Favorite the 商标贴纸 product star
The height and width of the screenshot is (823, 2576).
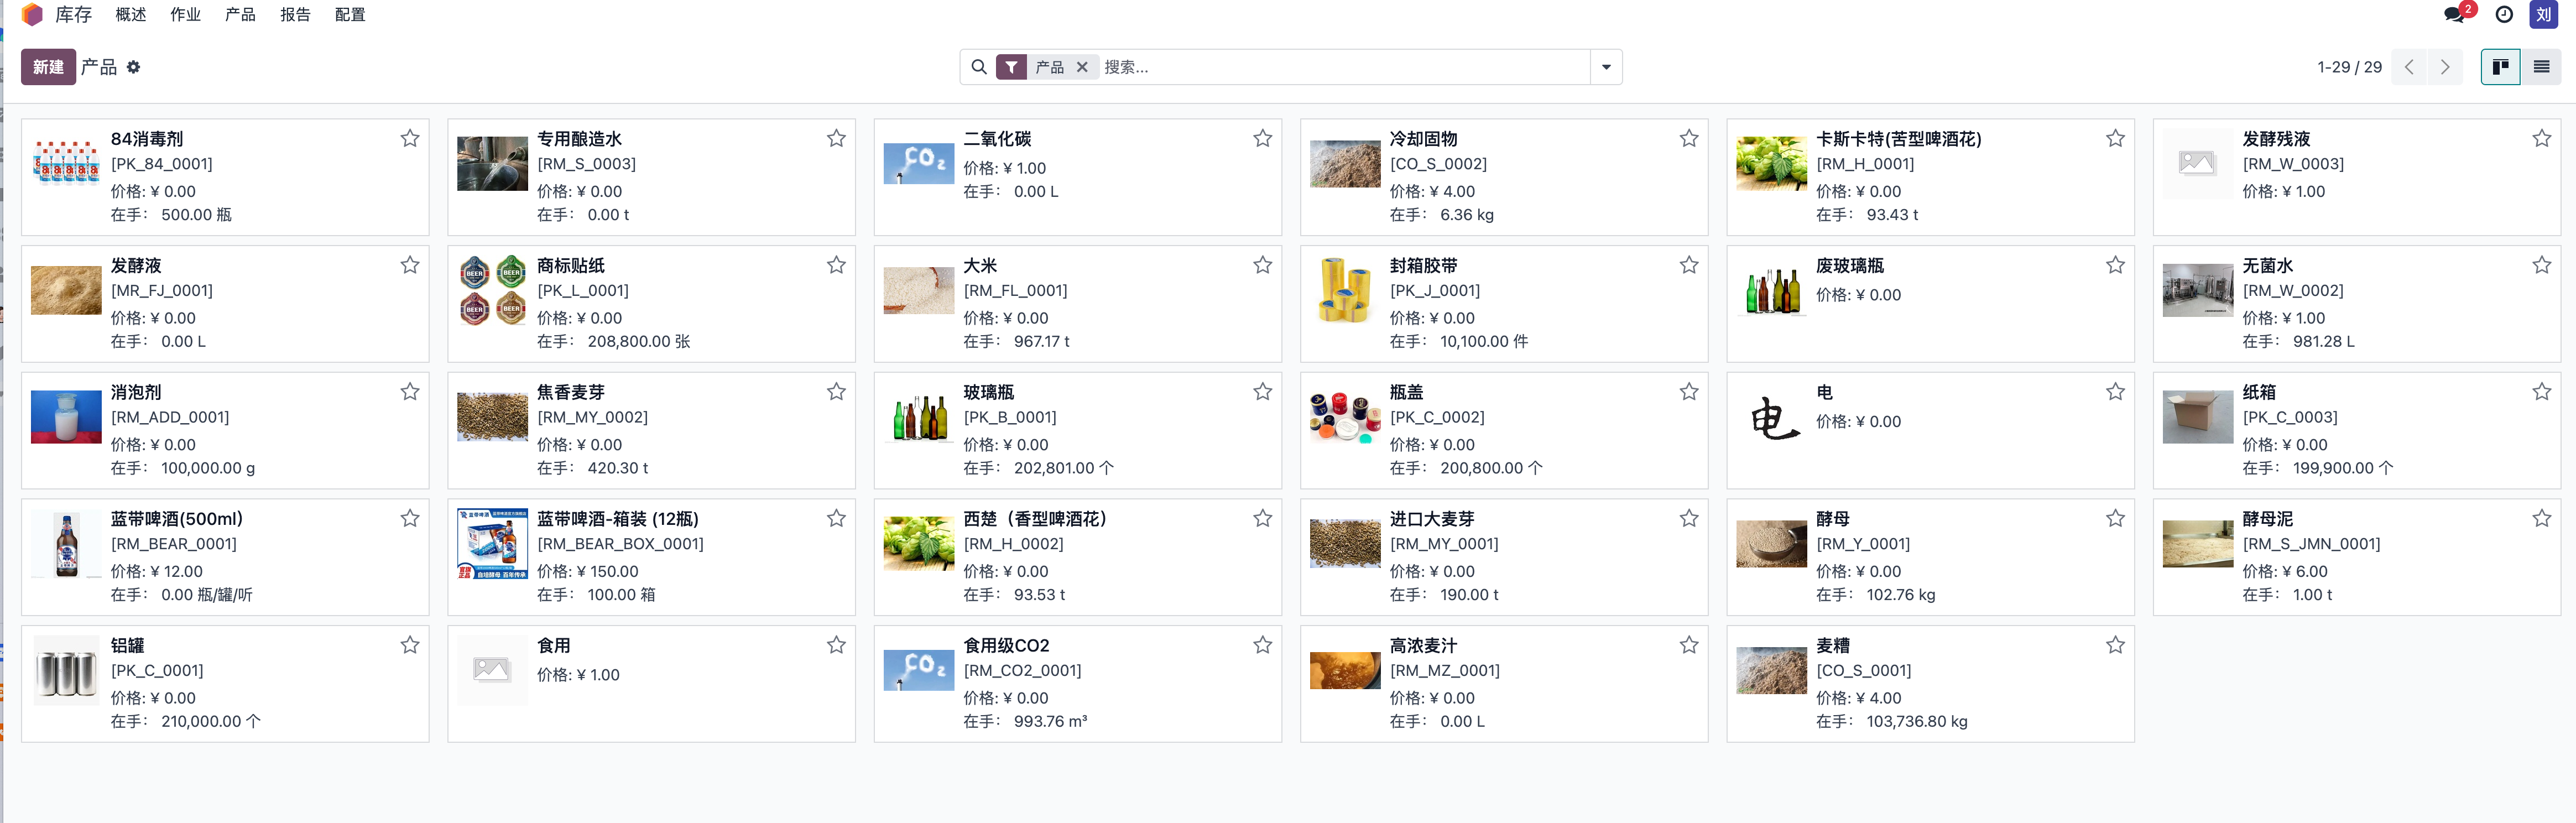[836, 265]
